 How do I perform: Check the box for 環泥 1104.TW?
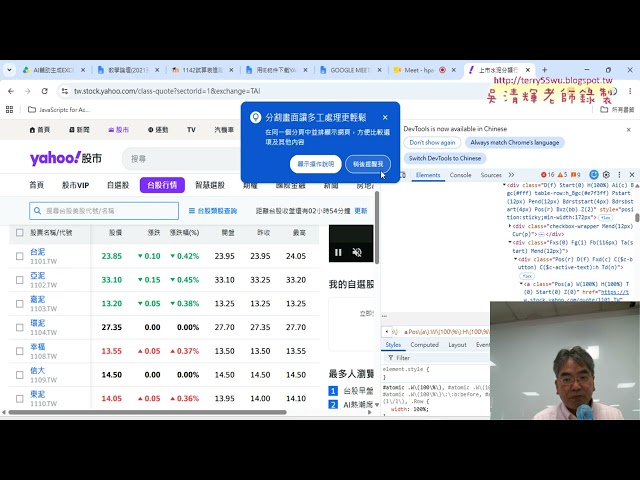[x=20, y=327]
